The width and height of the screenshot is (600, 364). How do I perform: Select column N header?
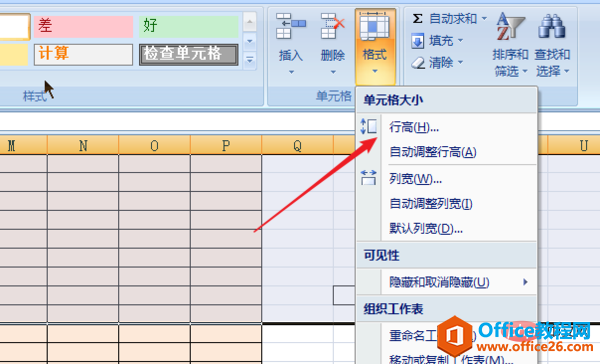[x=83, y=145]
